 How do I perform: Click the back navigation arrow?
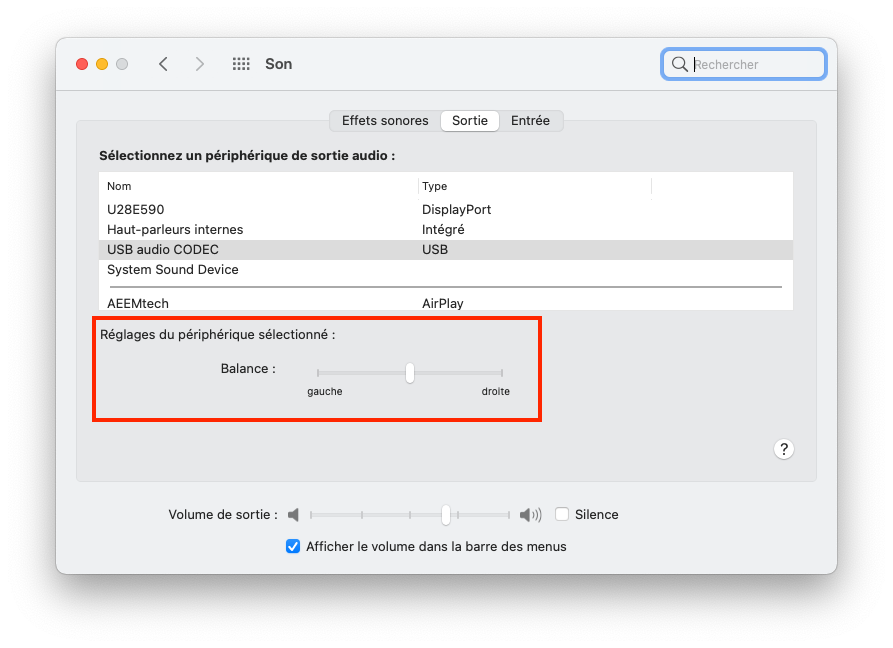click(x=163, y=64)
